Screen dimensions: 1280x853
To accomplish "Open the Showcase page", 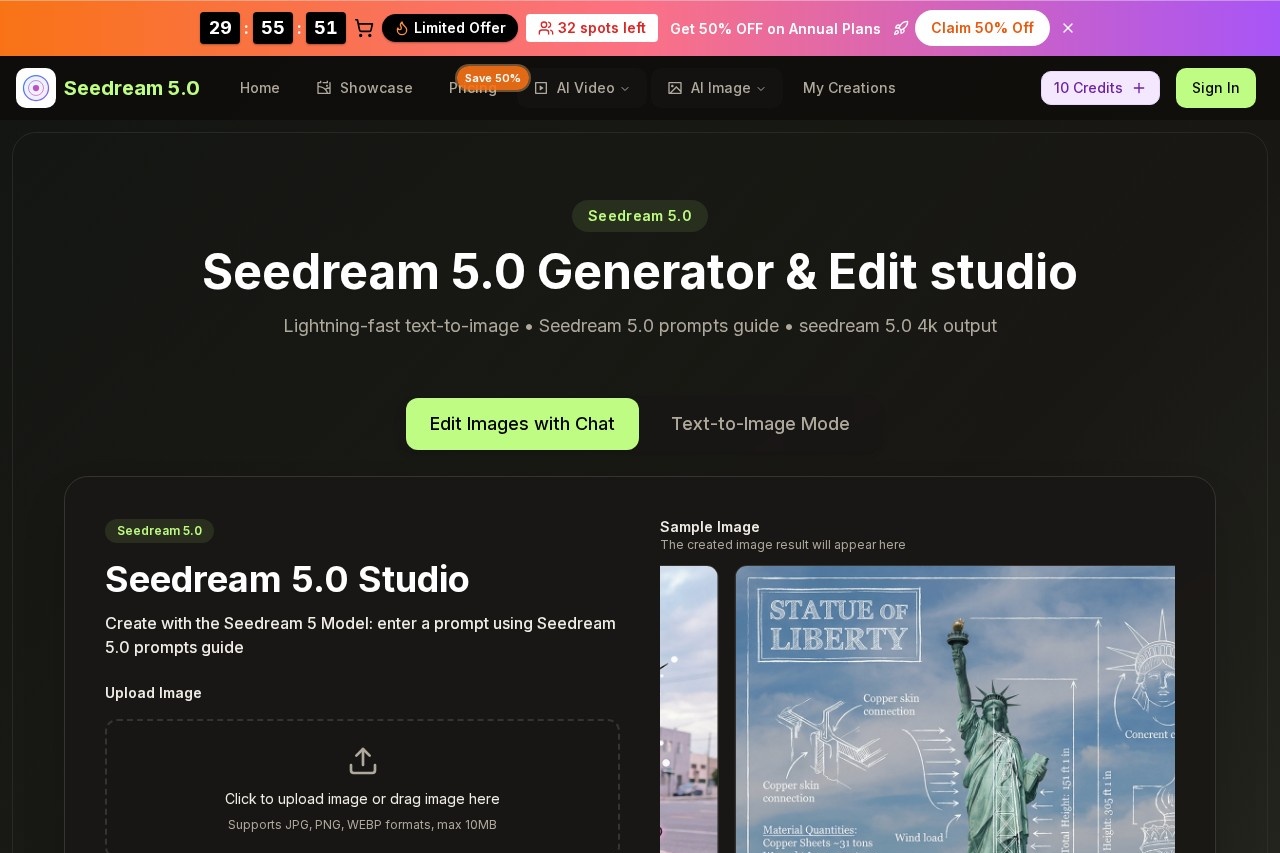I will pyautogui.click(x=364, y=88).
